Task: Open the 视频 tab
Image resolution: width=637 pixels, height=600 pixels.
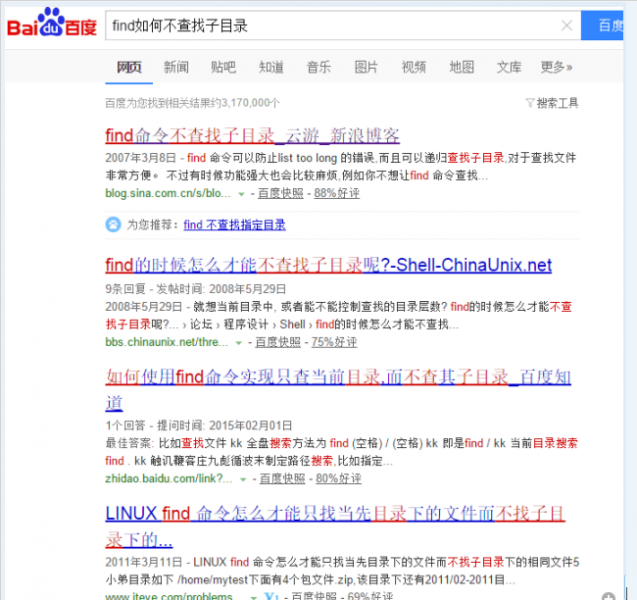Action: [414, 67]
